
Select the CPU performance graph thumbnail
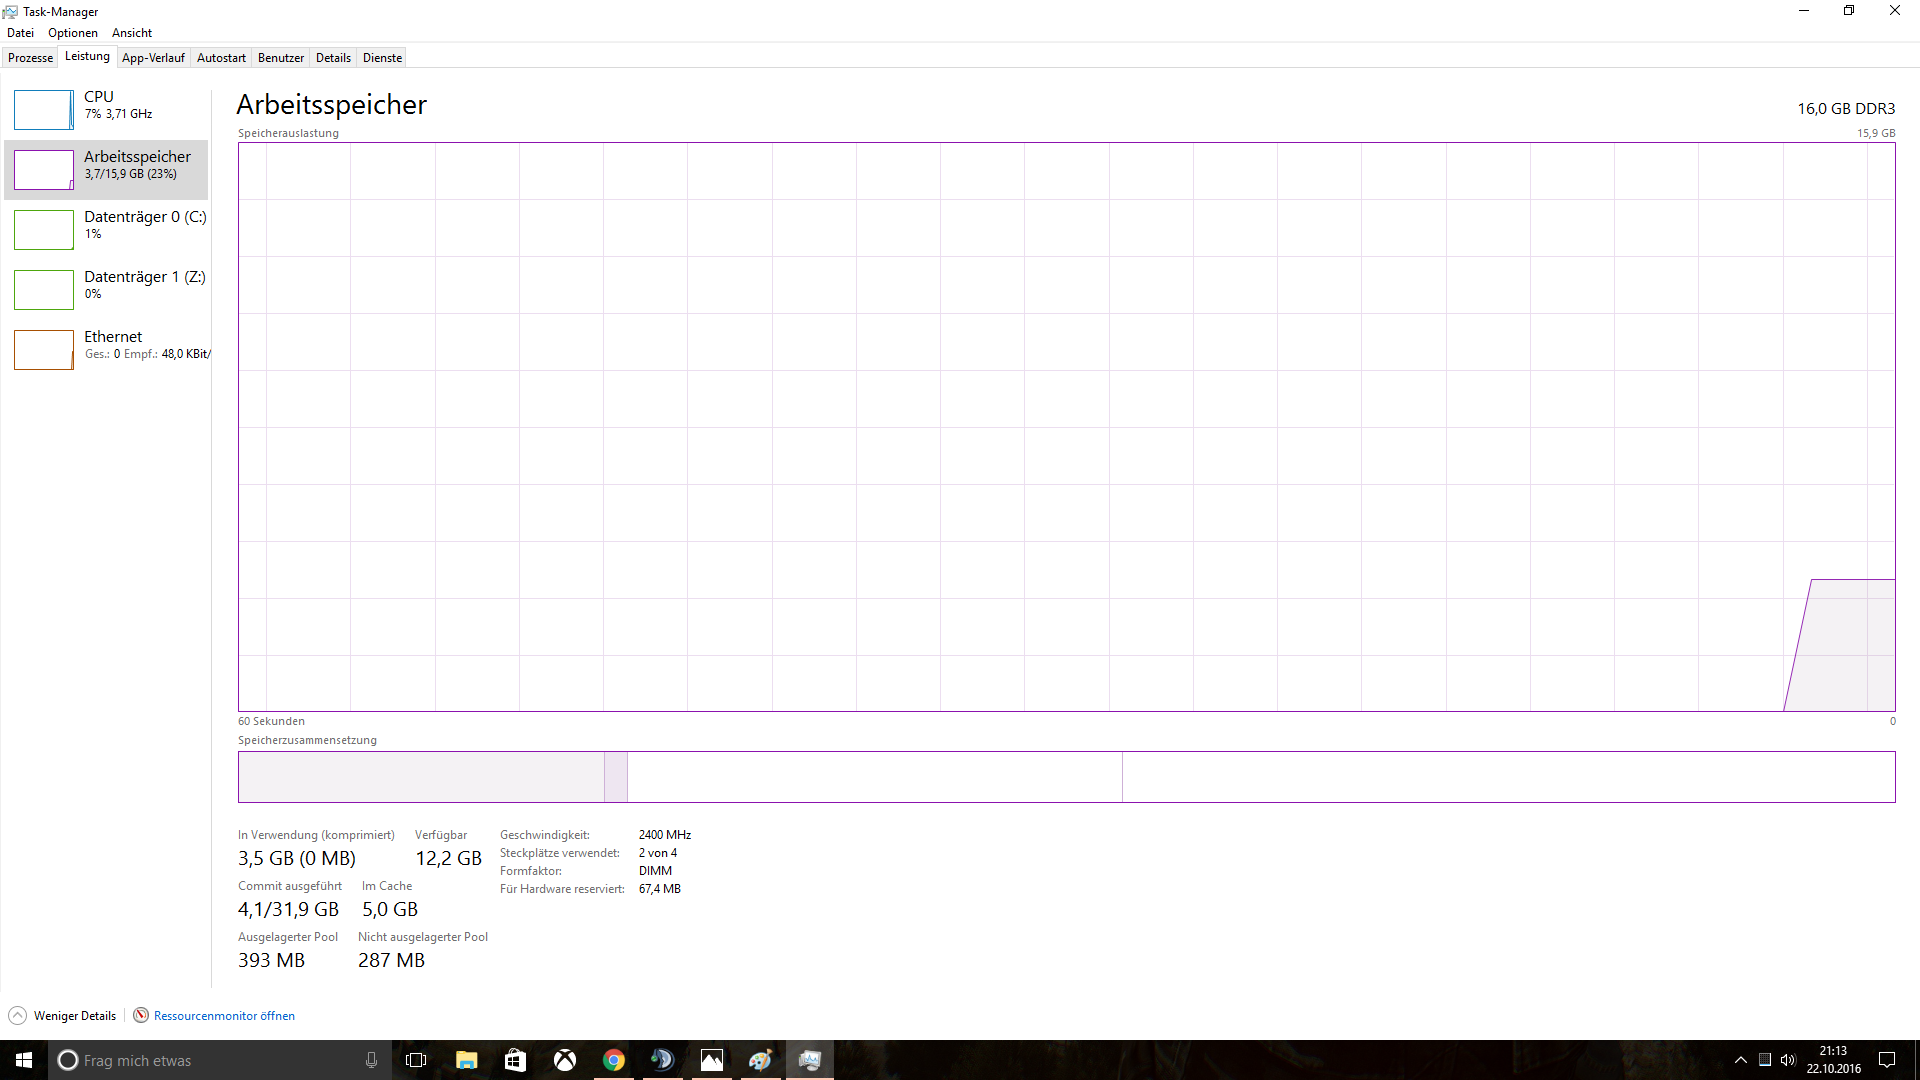click(x=43, y=110)
